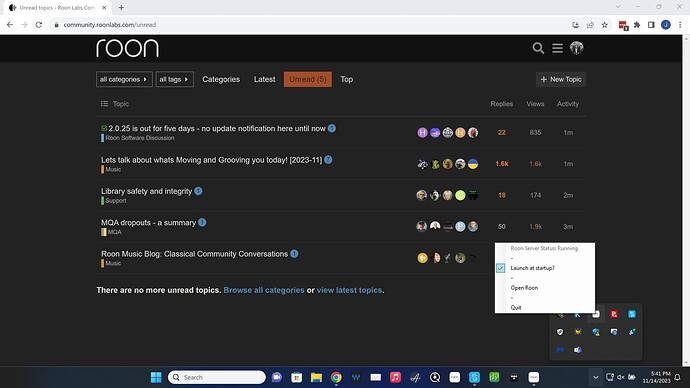
Task: Switch to Categories tab
Action: click(221, 79)
